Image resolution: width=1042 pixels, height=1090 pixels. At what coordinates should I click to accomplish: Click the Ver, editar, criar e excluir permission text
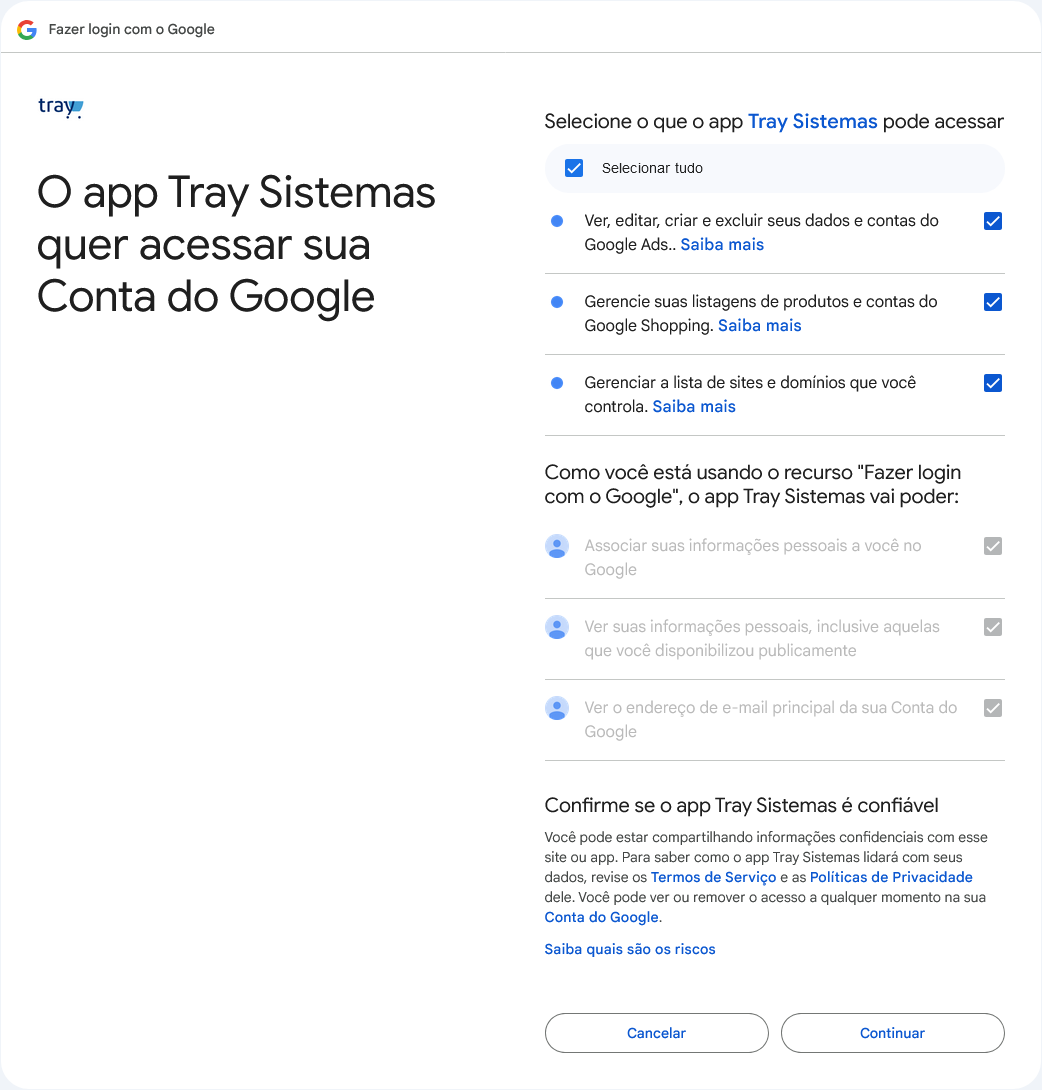tap(761, 233)
